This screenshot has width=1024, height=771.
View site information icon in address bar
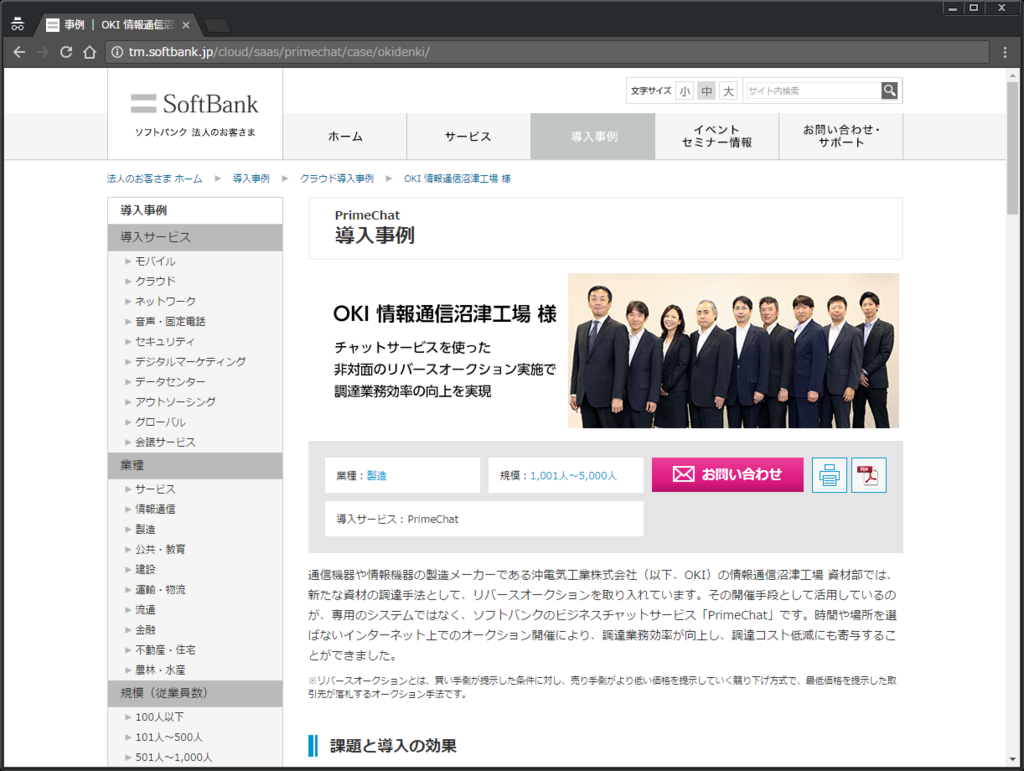pos(117,52)
